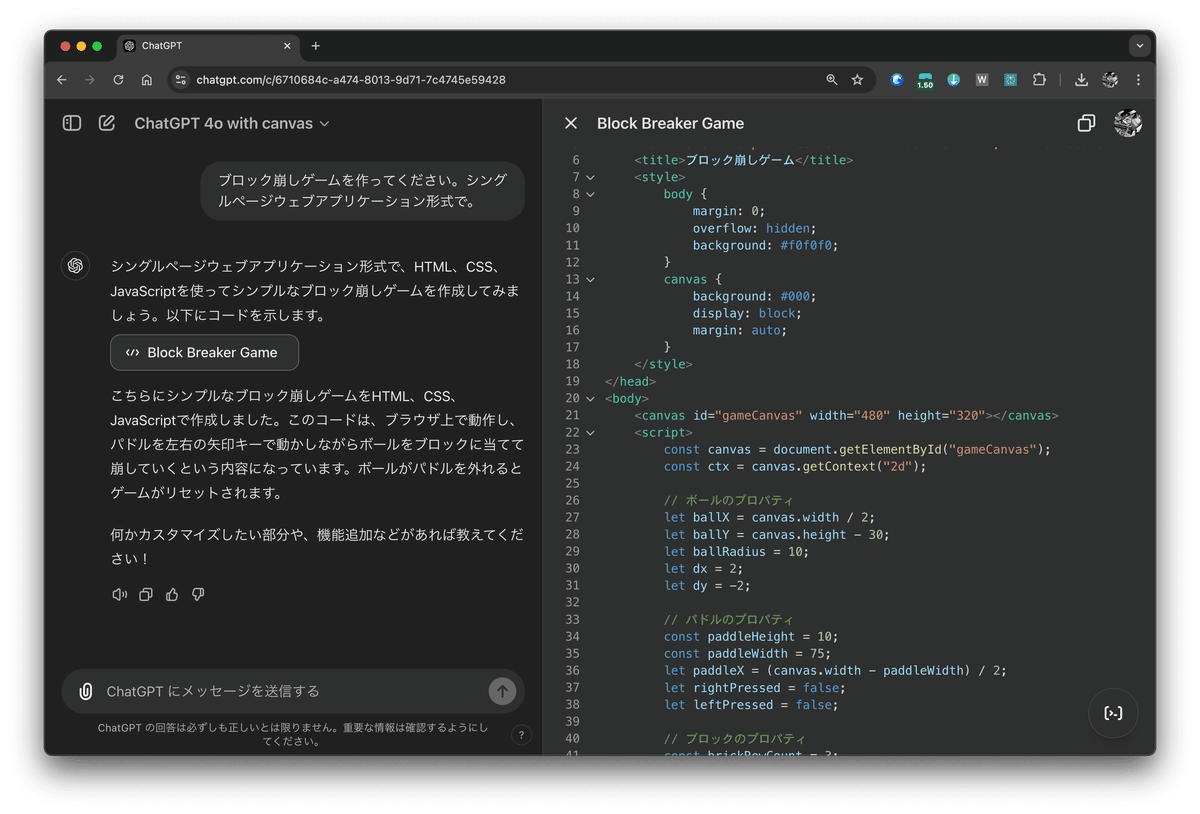
Task: Toggle the ChatGPT sidebar panel icon
Action: point(72,123)
